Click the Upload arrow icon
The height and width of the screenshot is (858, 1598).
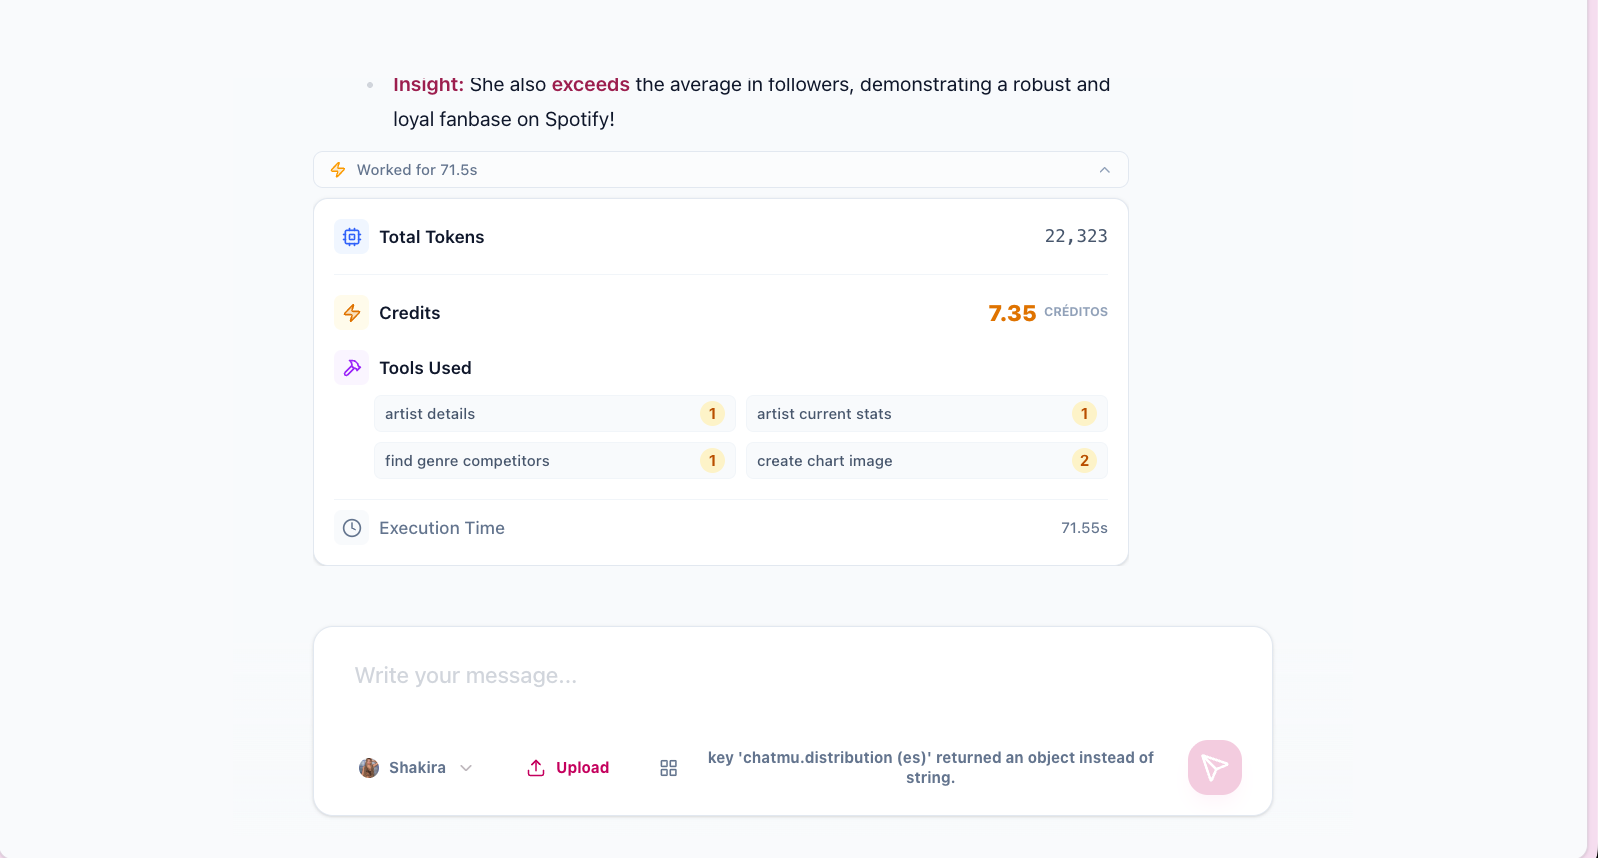pyautogui.click(x=537, y=767)
